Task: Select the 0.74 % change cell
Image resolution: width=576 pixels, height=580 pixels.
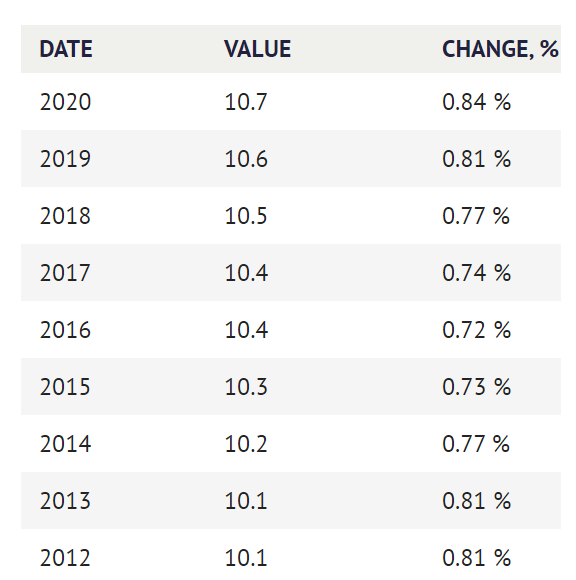Action: click(x=476, y=273)
